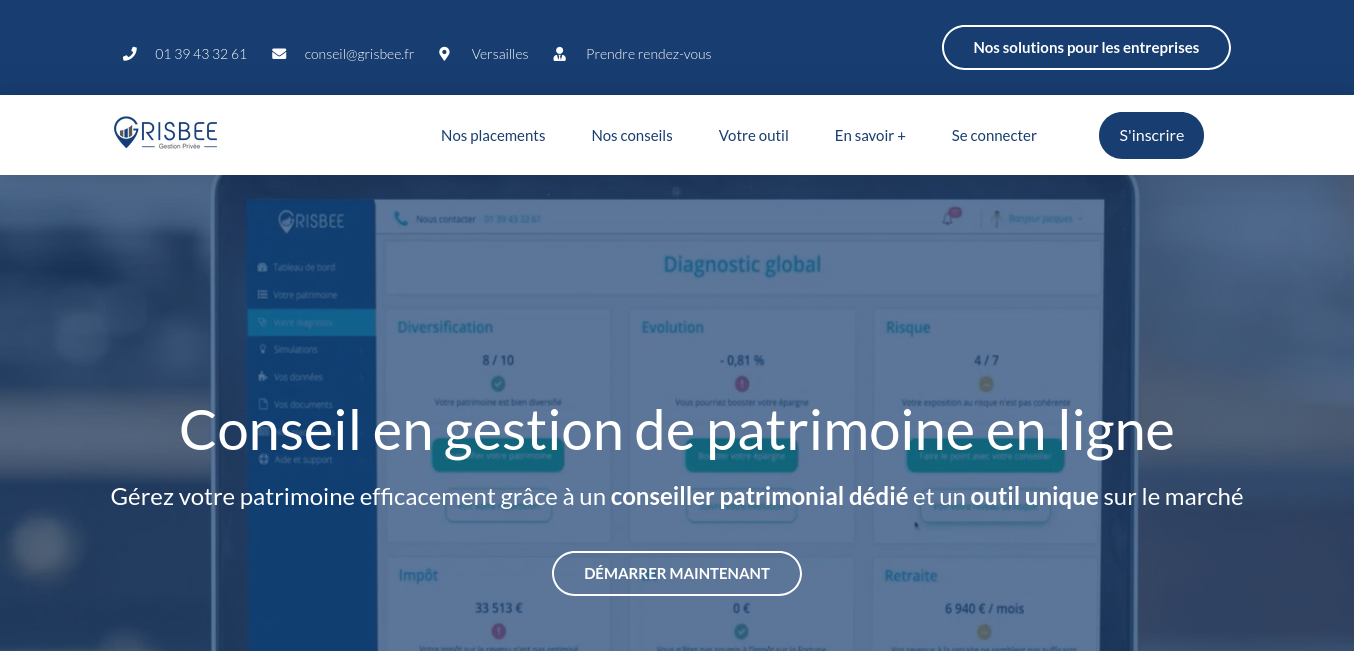Image resolution: width=1366 pixels, height=651 pixels.
Task: Click the envelope email icon
Action: coord(279,54)
